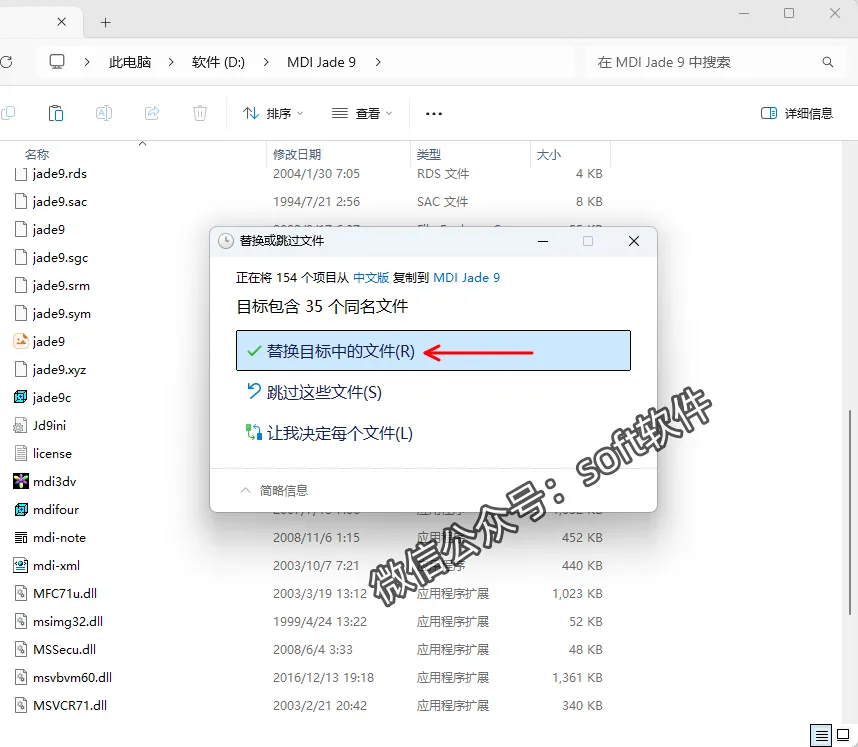The image size is (858, 747).
Task: Open the 中文版 source folder link
Action: (371, 277)
